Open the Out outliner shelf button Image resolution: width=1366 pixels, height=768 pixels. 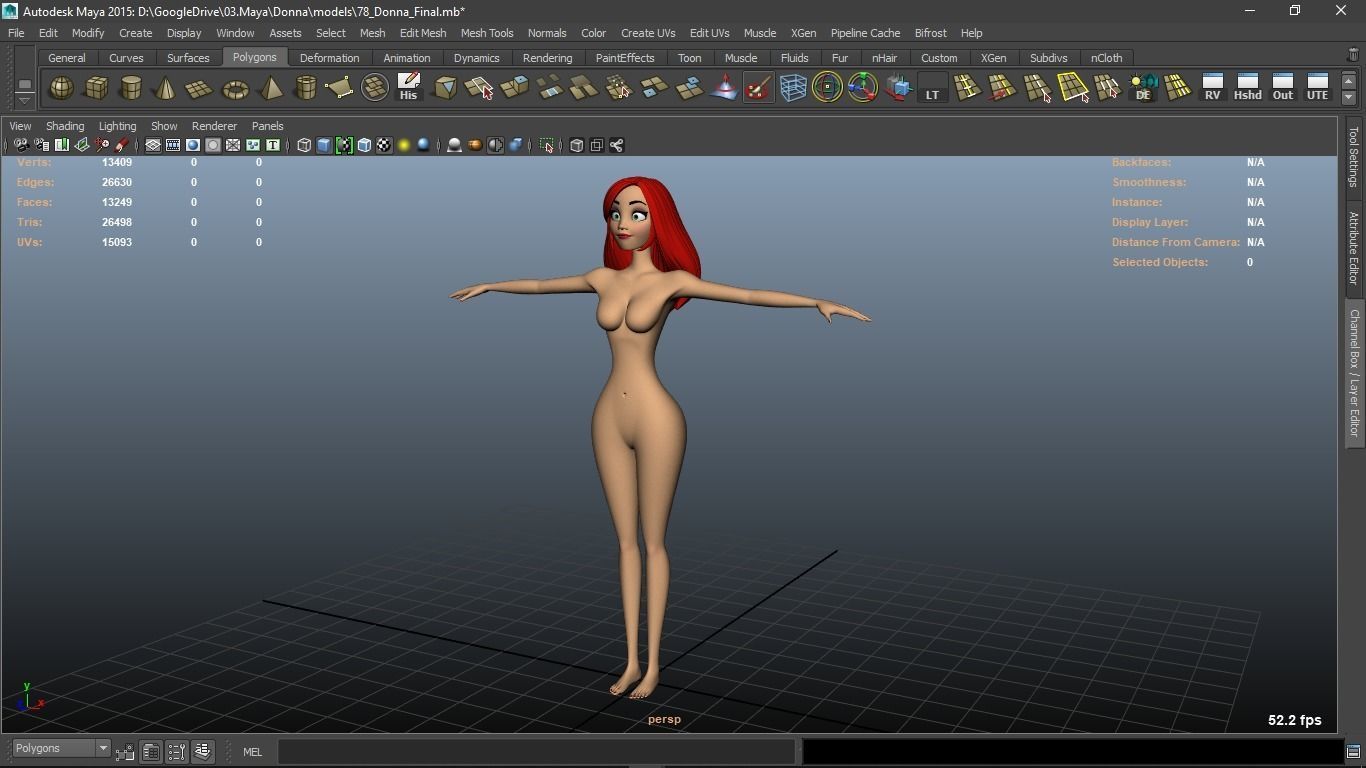click(x=1282, y=88)
